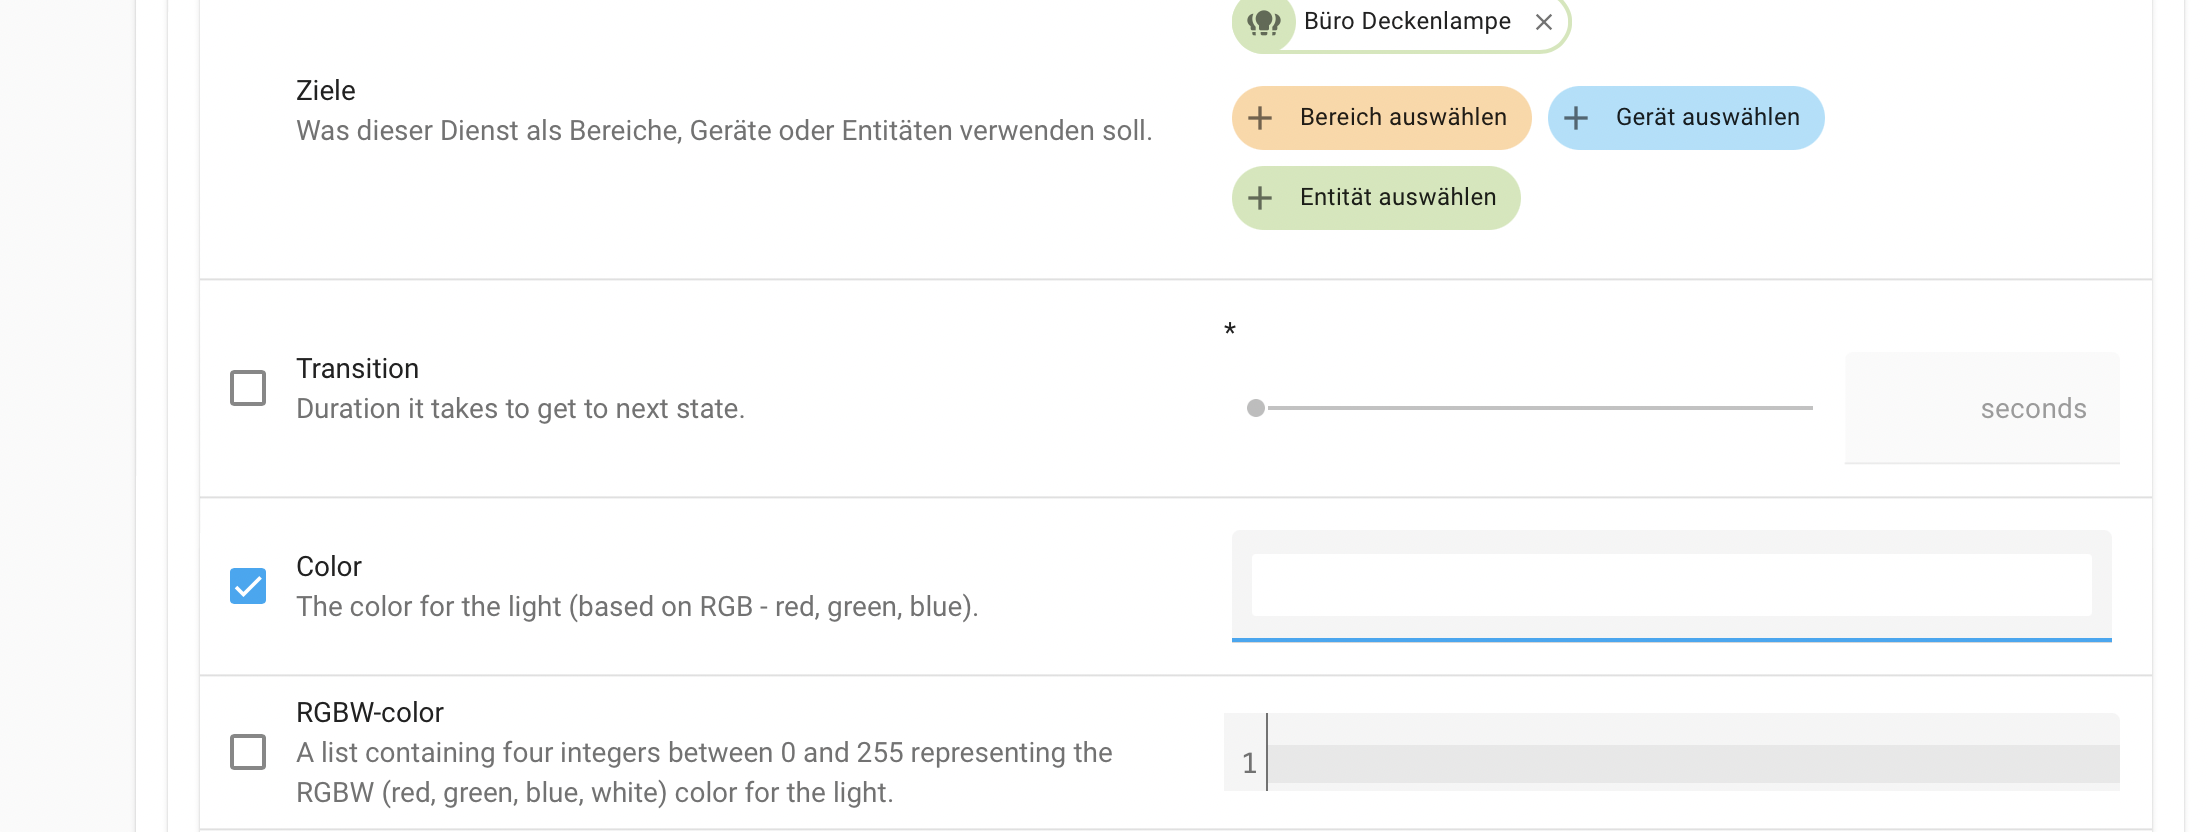Image resolution: width=2208 pixels, height=832 pixels.
Task: Select the Büro Deckenlampe chip name
Action: (x=1407, y=21)
